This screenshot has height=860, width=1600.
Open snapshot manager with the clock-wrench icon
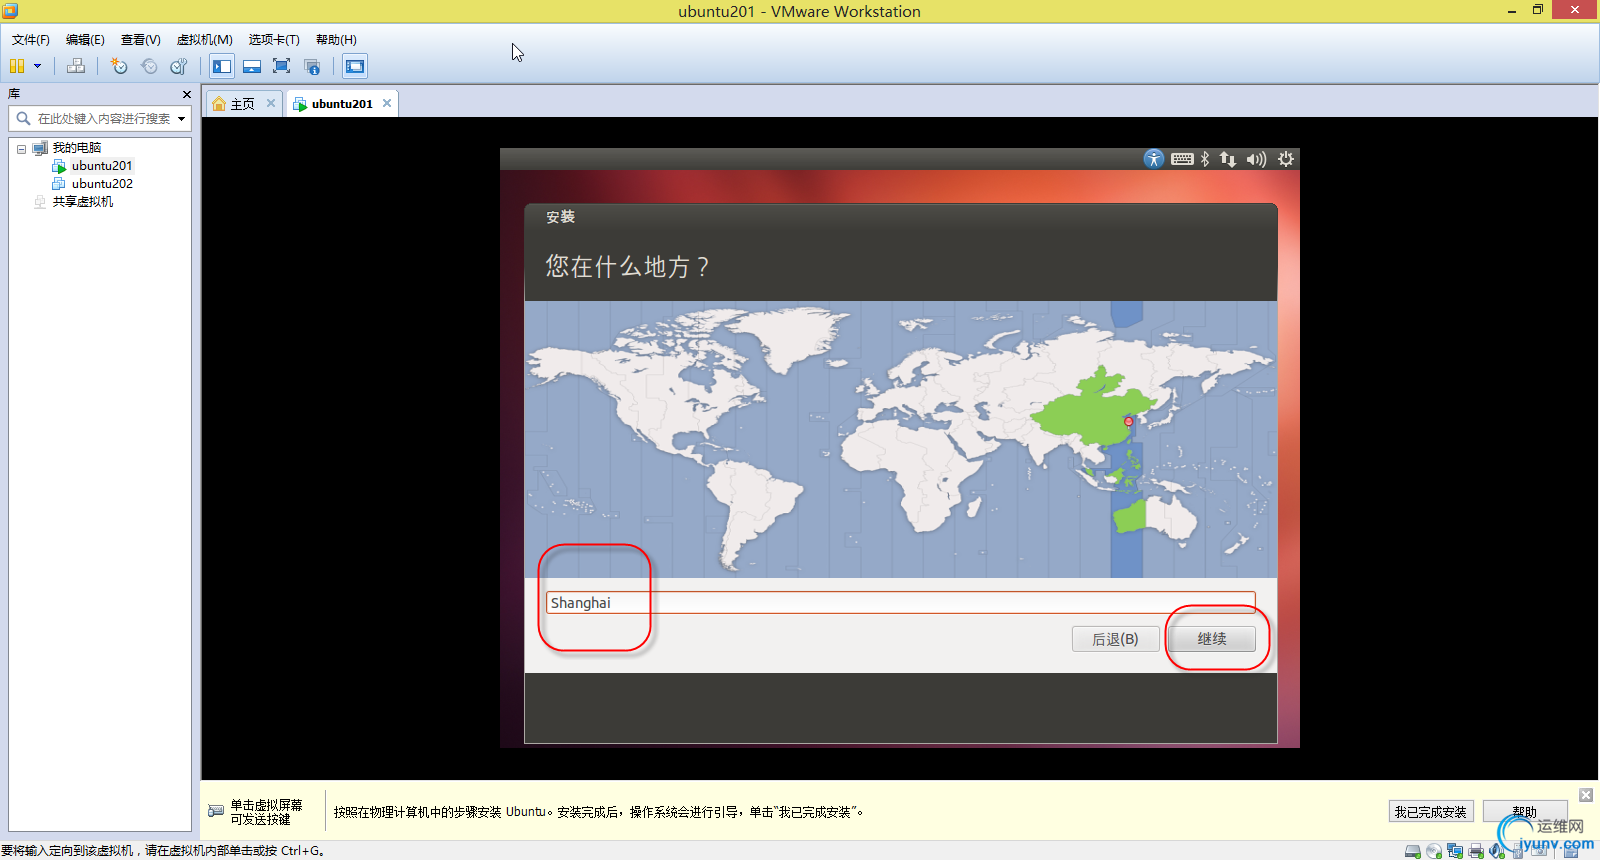(x=179, y=66)
